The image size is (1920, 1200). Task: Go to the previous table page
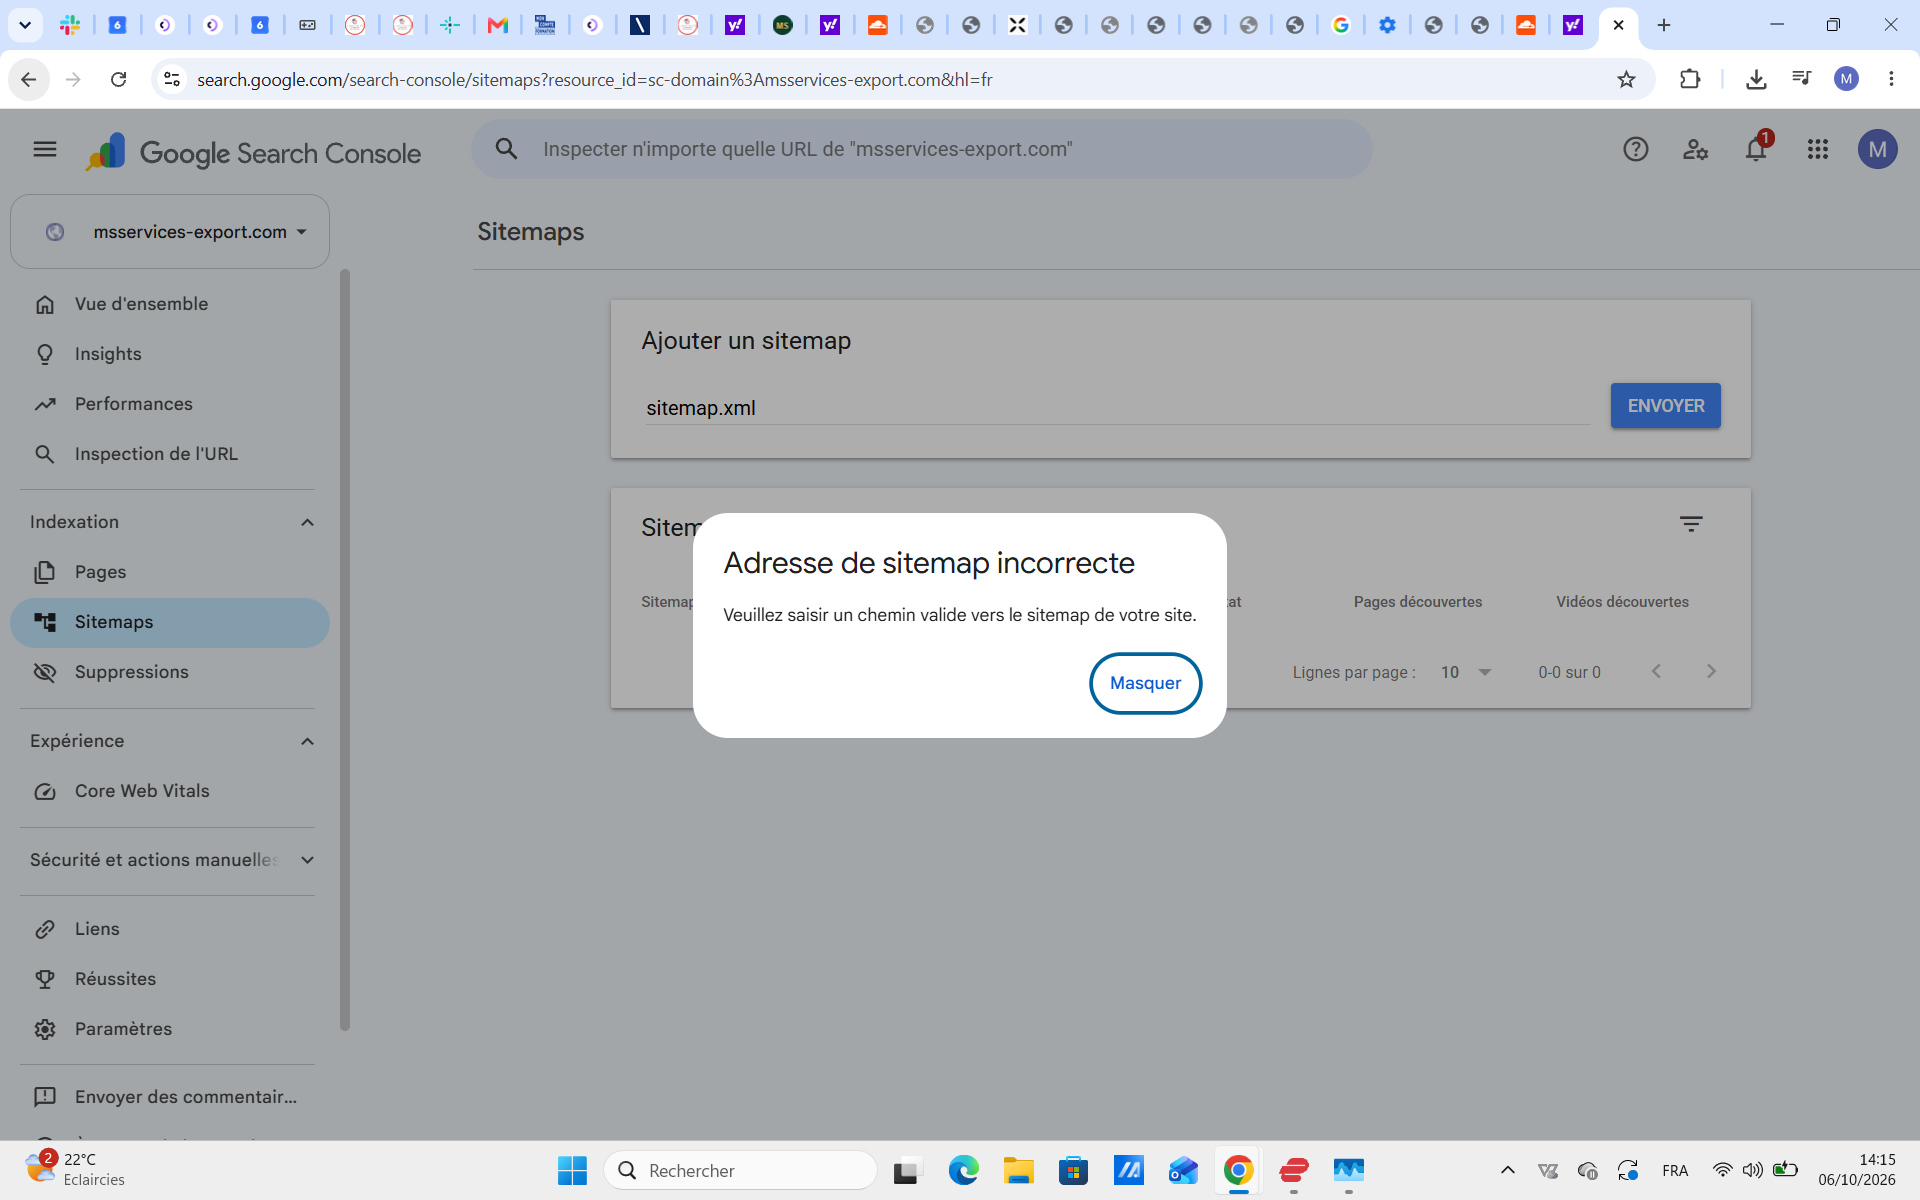click(1656, 672)
